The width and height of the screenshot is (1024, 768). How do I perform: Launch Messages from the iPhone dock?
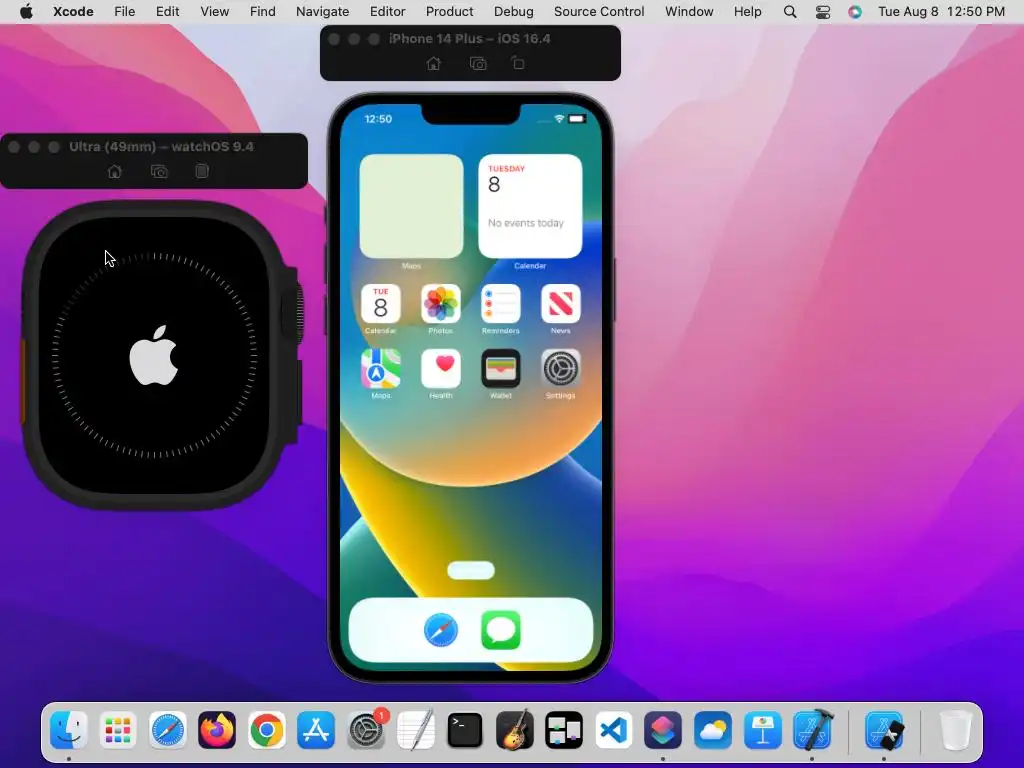(x=501, y=630)
